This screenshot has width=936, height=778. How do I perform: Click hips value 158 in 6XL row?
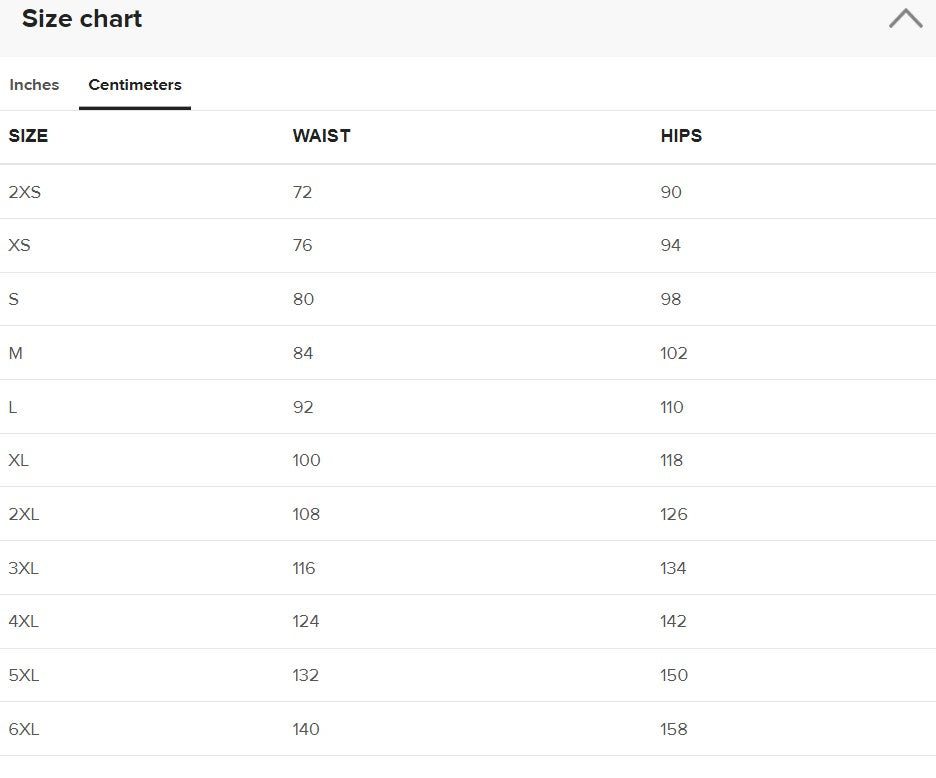674,730
